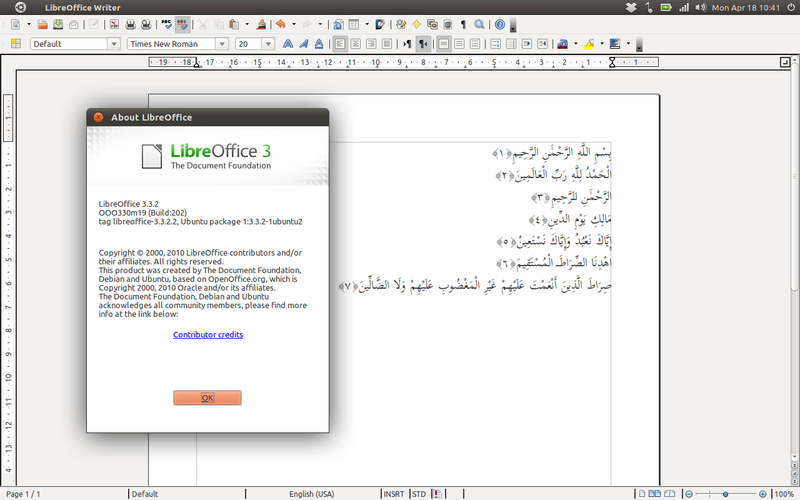This screenshot has height=500, width=800.
Task: Open the Navigator star icon
Action: point(417,24)
